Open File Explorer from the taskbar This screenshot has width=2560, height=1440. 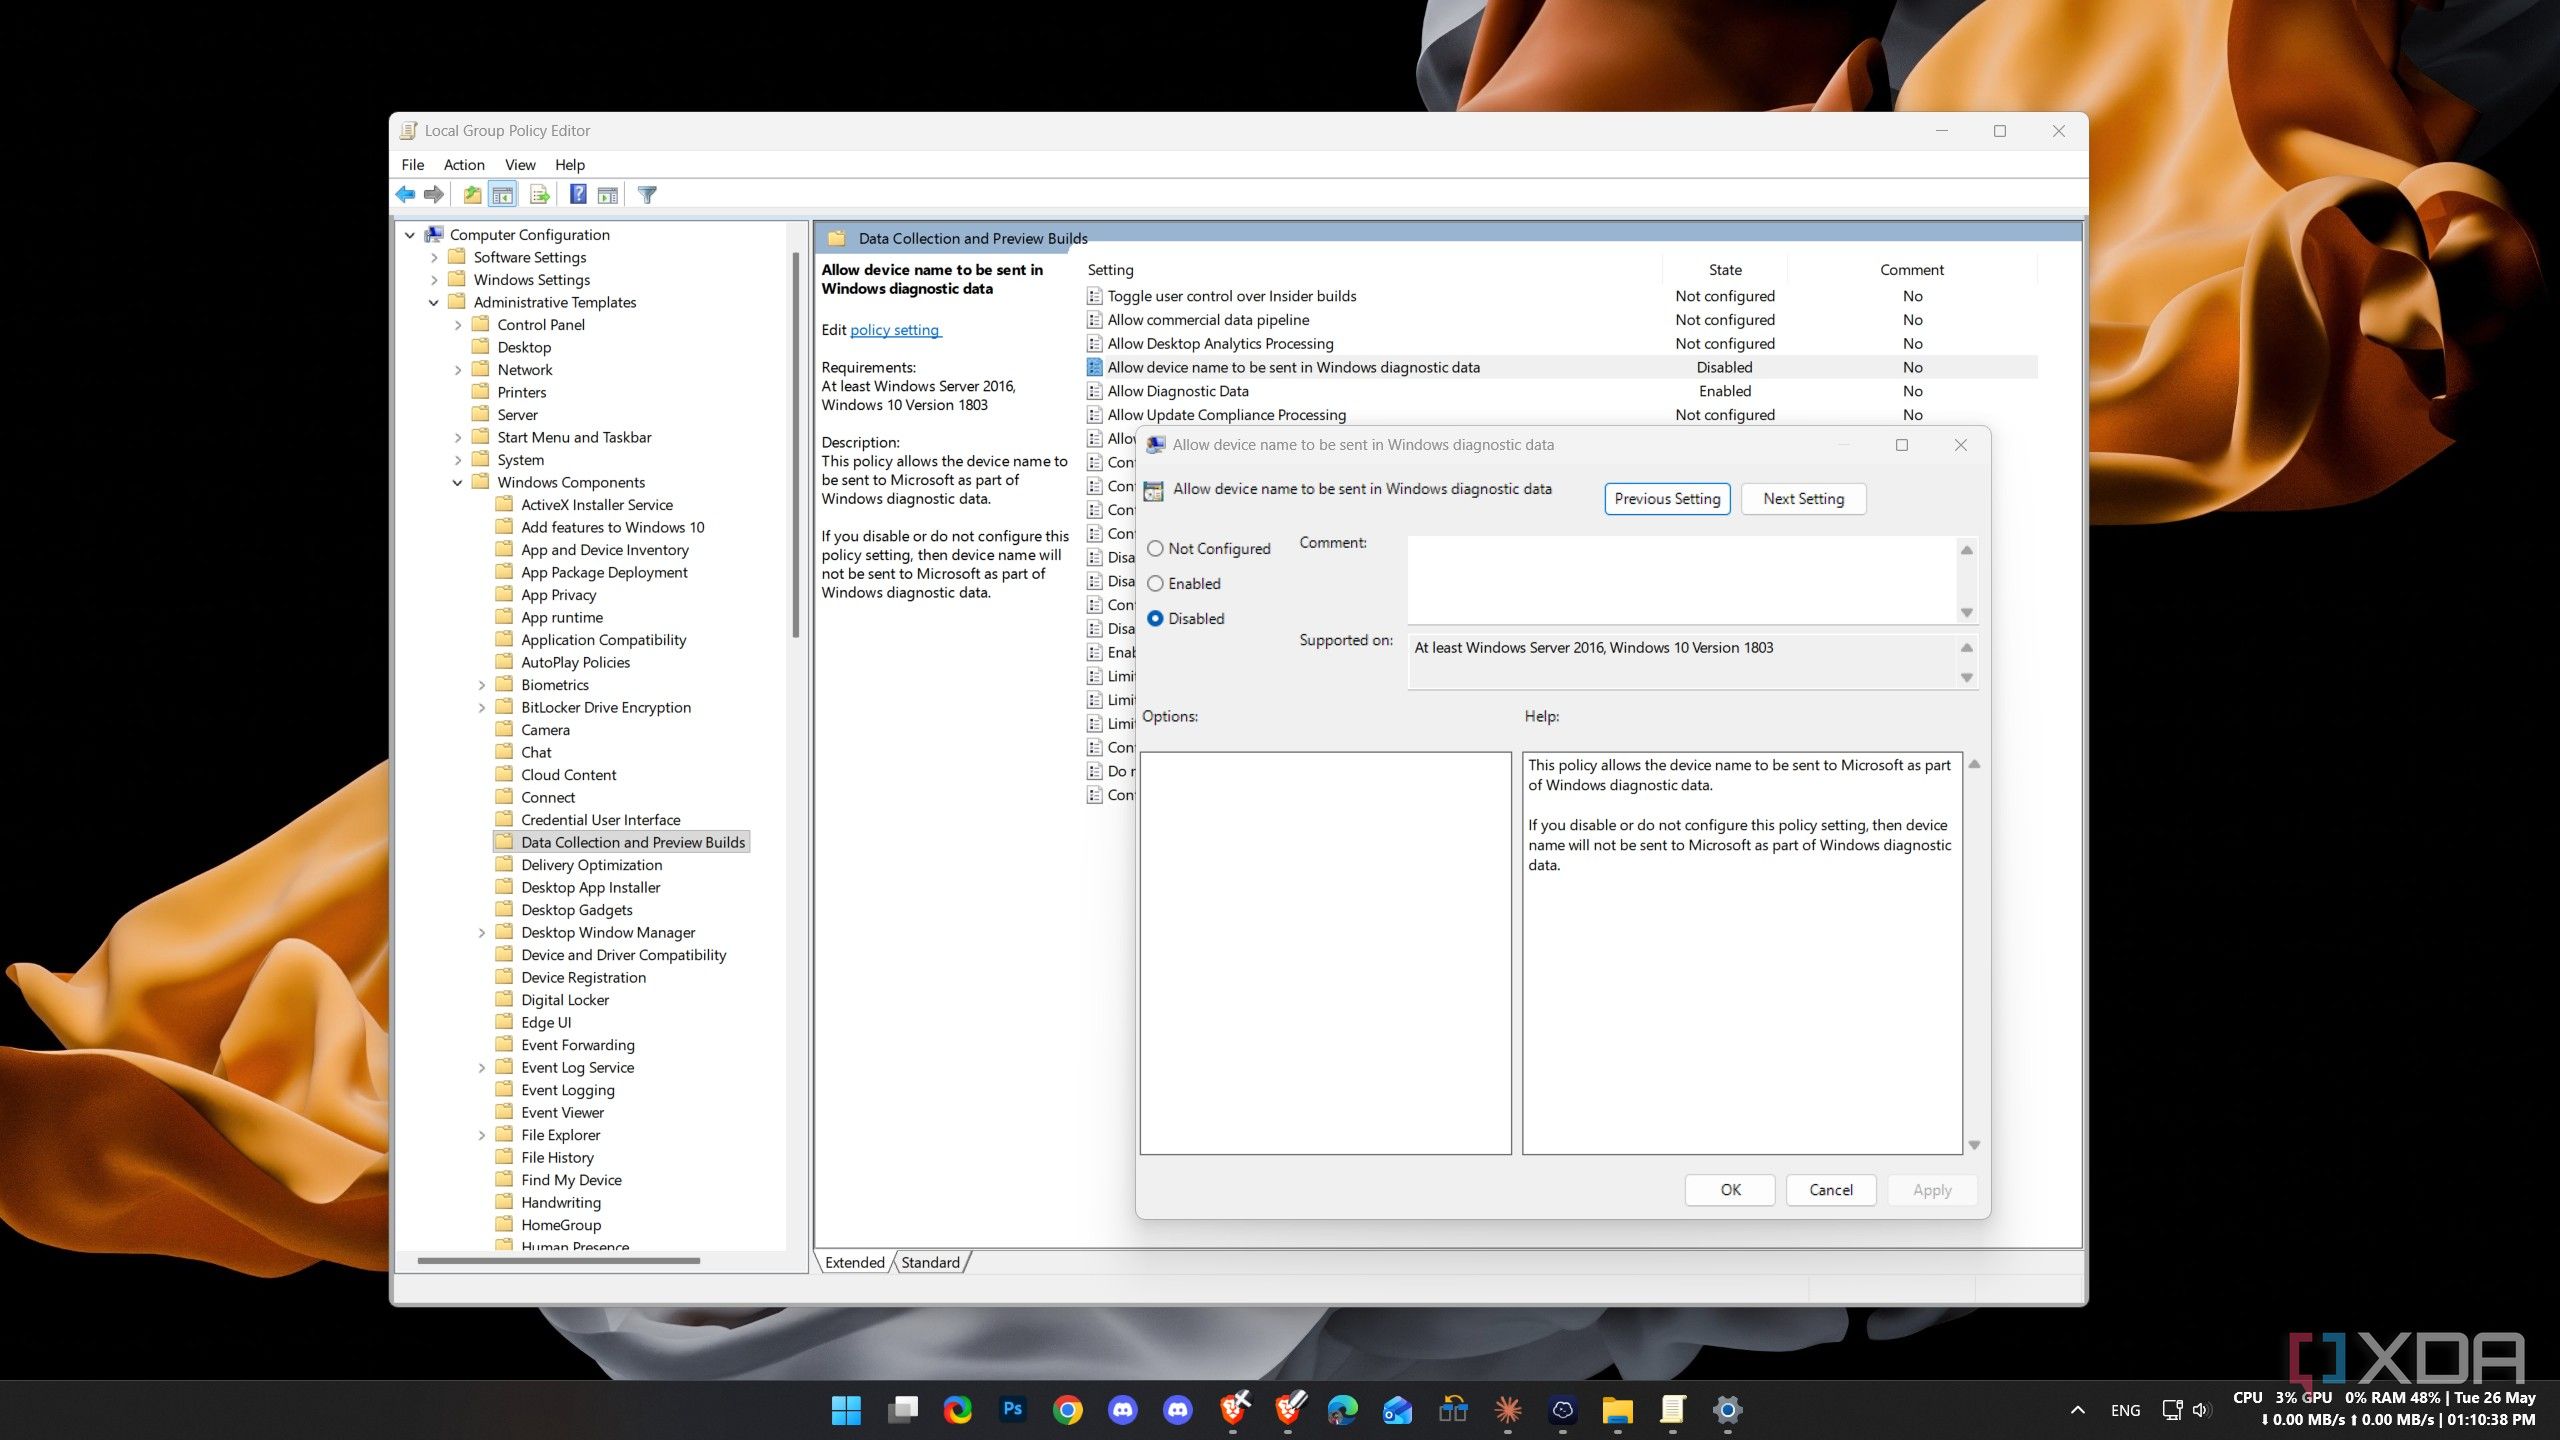[x=1618, y=1410]
